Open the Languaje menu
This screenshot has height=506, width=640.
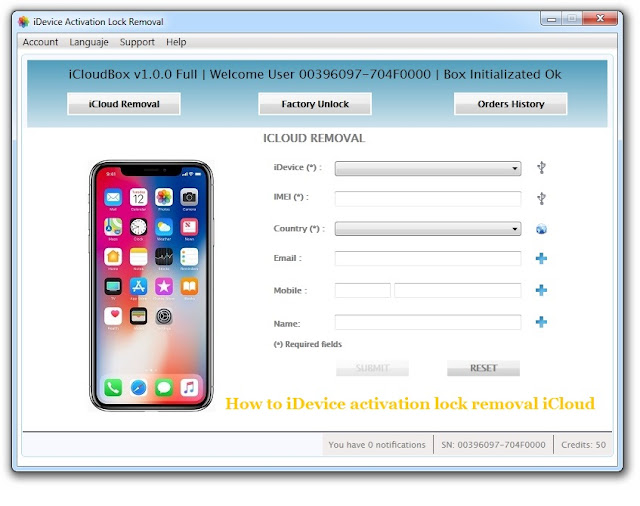(x=89, y=42)
